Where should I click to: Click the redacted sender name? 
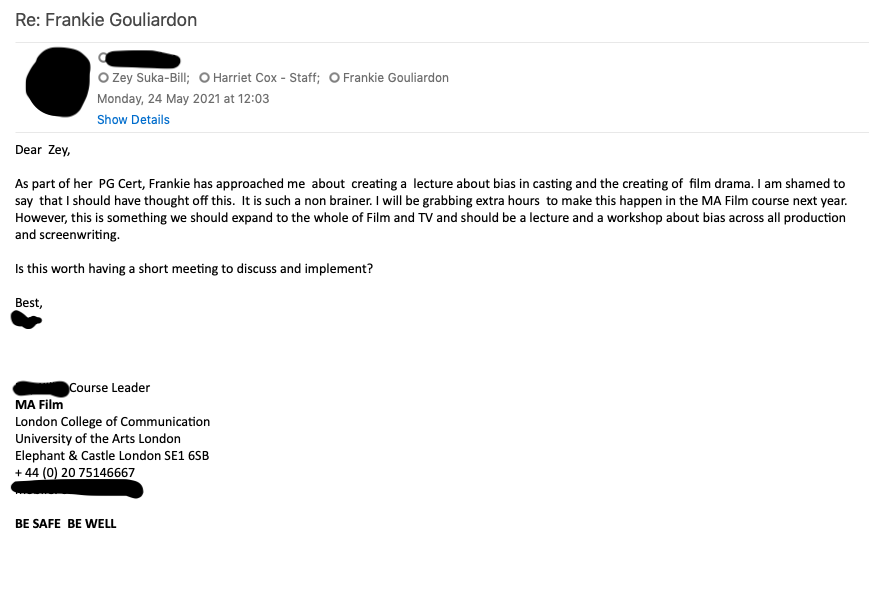click(142, 59)
